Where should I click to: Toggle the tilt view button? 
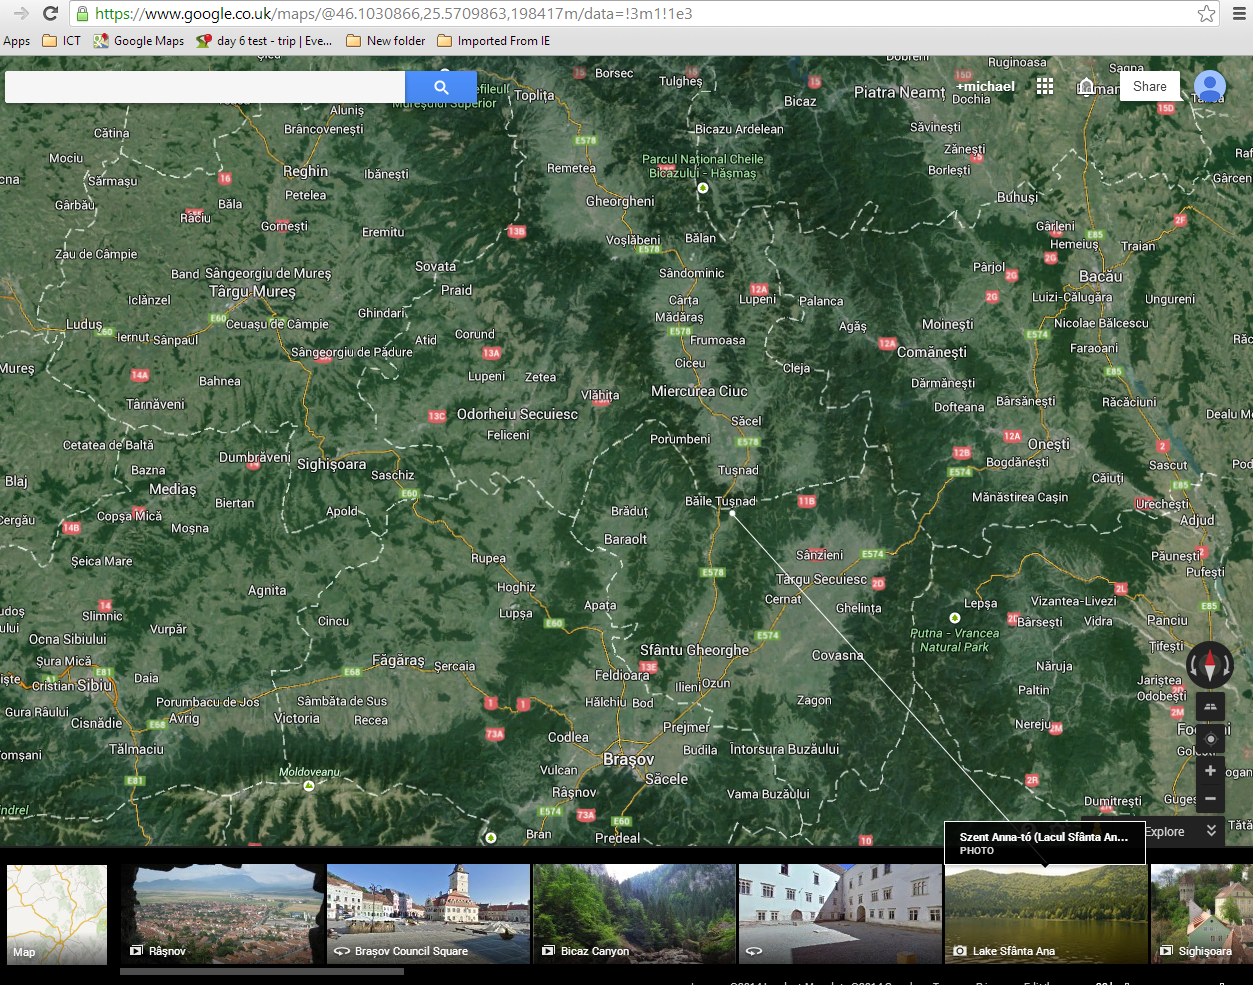[x=1210, y=706]
